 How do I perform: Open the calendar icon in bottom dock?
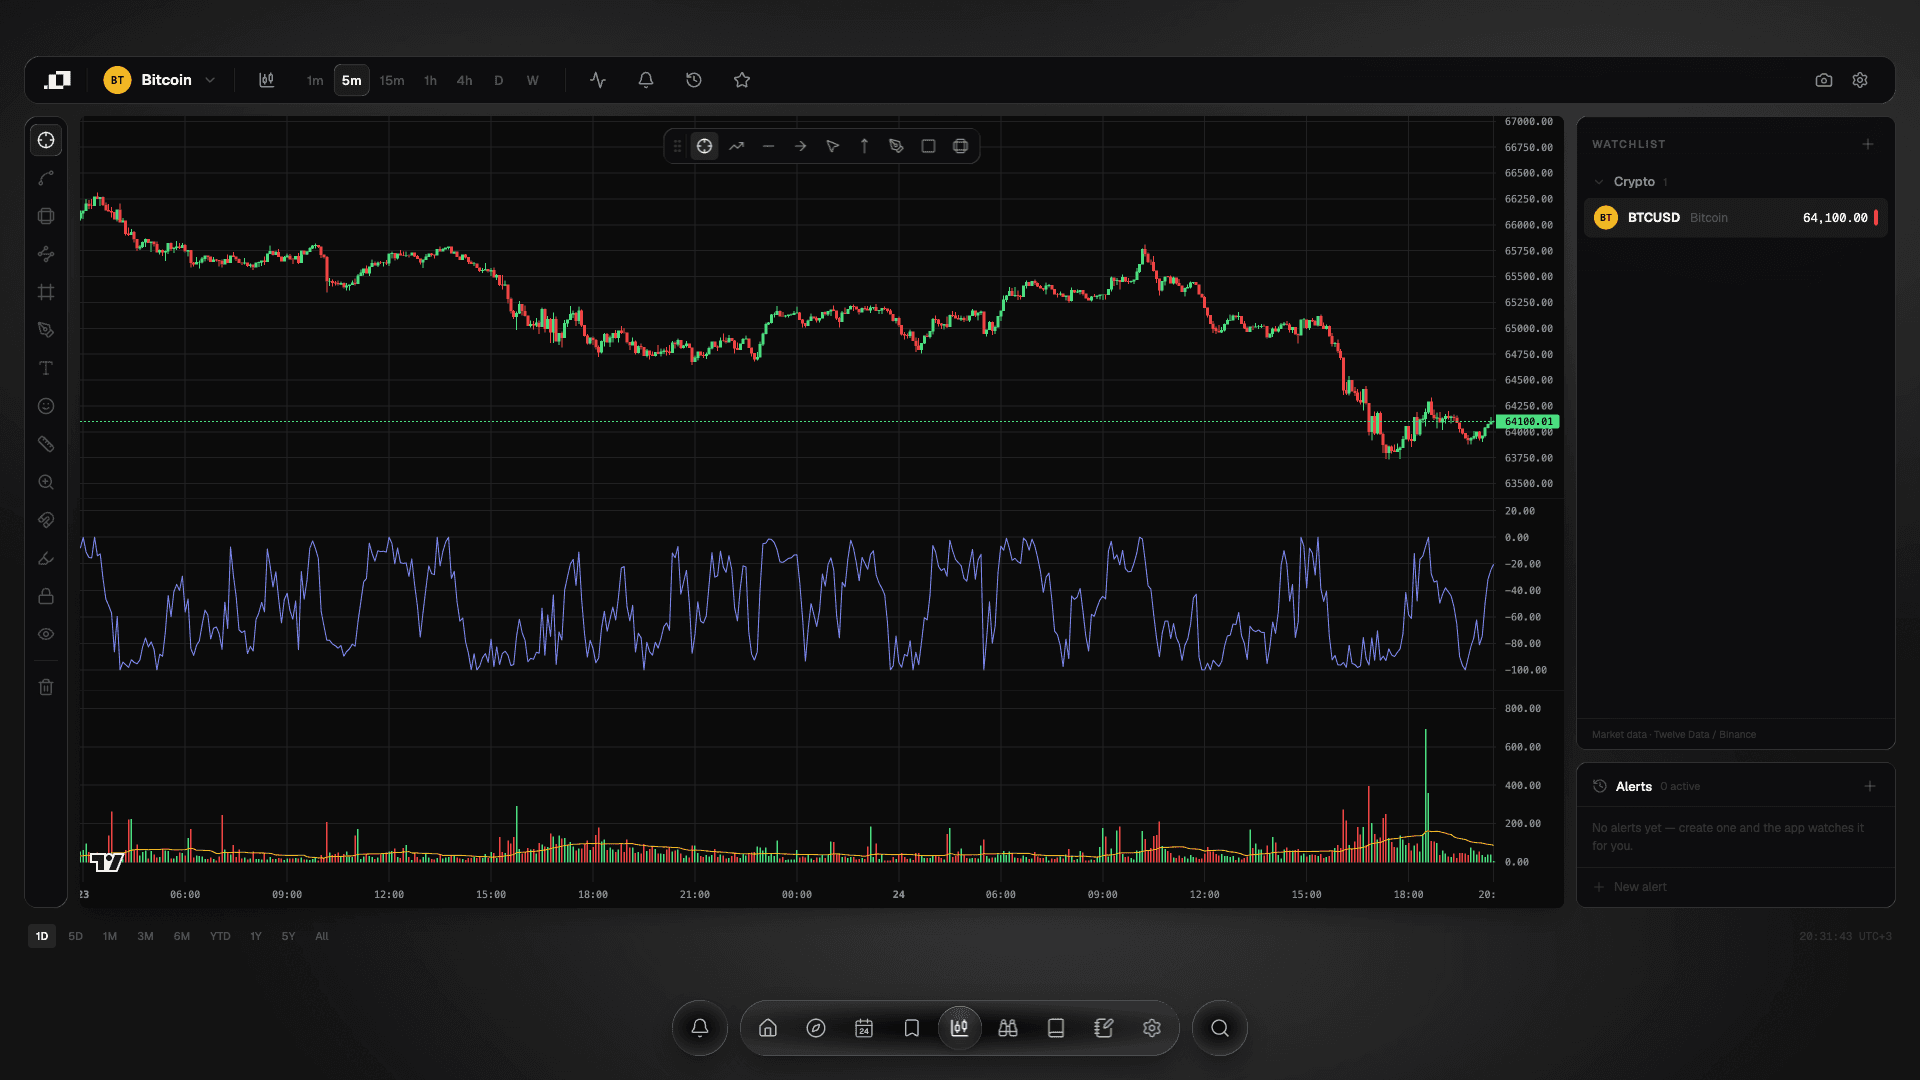(x=864, y=1028)
